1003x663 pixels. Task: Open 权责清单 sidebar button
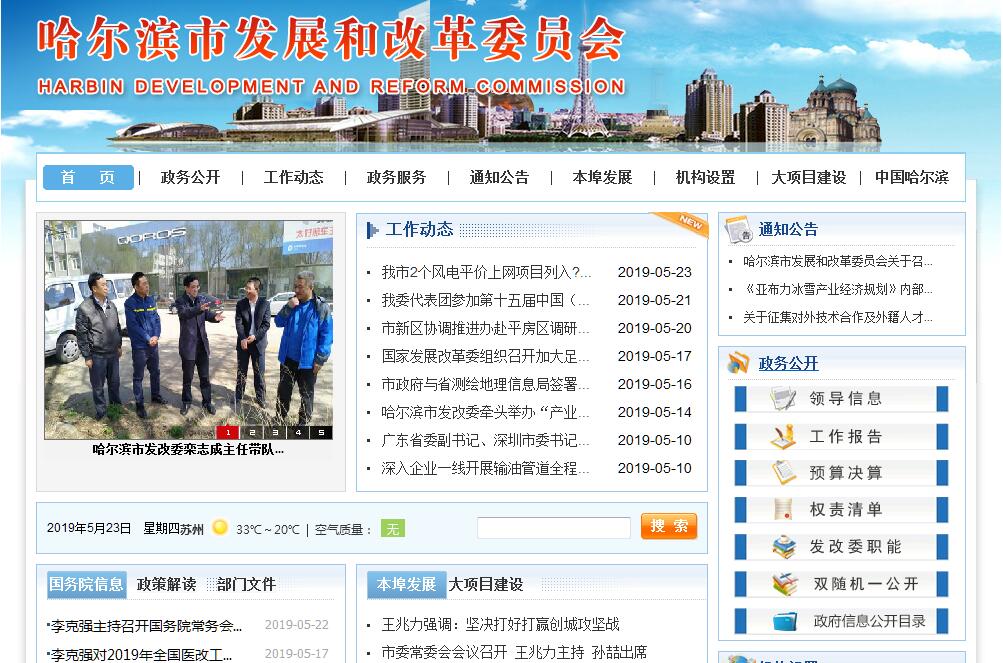click(841, 509)
